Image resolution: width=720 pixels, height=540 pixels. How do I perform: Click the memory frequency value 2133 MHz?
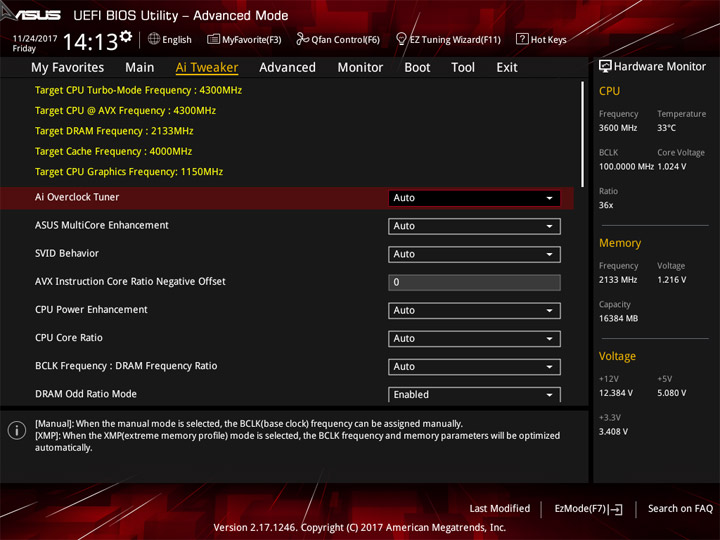click(x=618, y=280)
